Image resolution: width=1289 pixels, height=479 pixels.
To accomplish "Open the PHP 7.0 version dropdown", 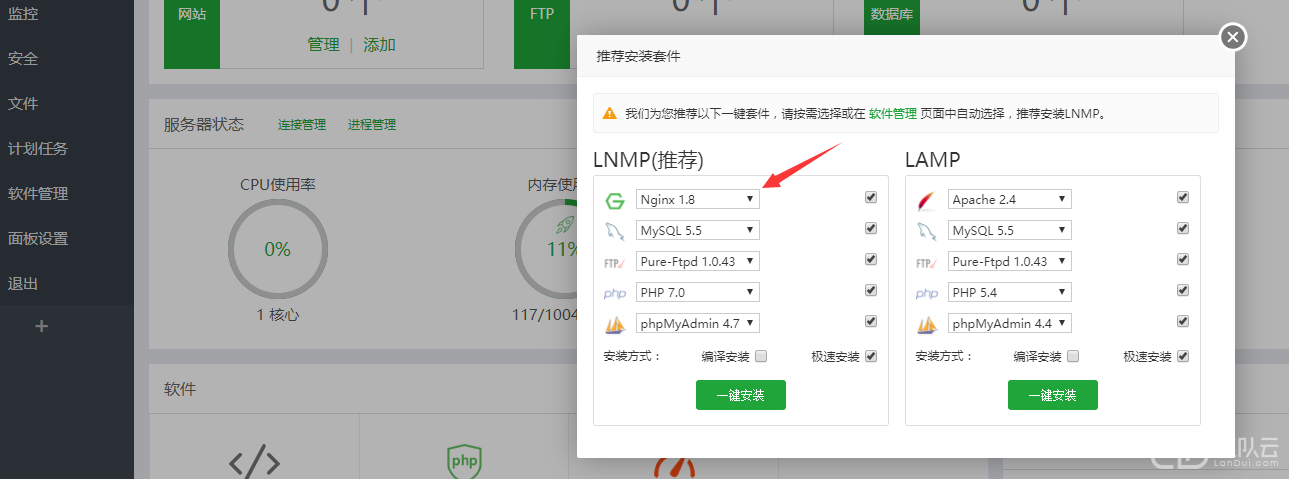I will tap(698, 293).
